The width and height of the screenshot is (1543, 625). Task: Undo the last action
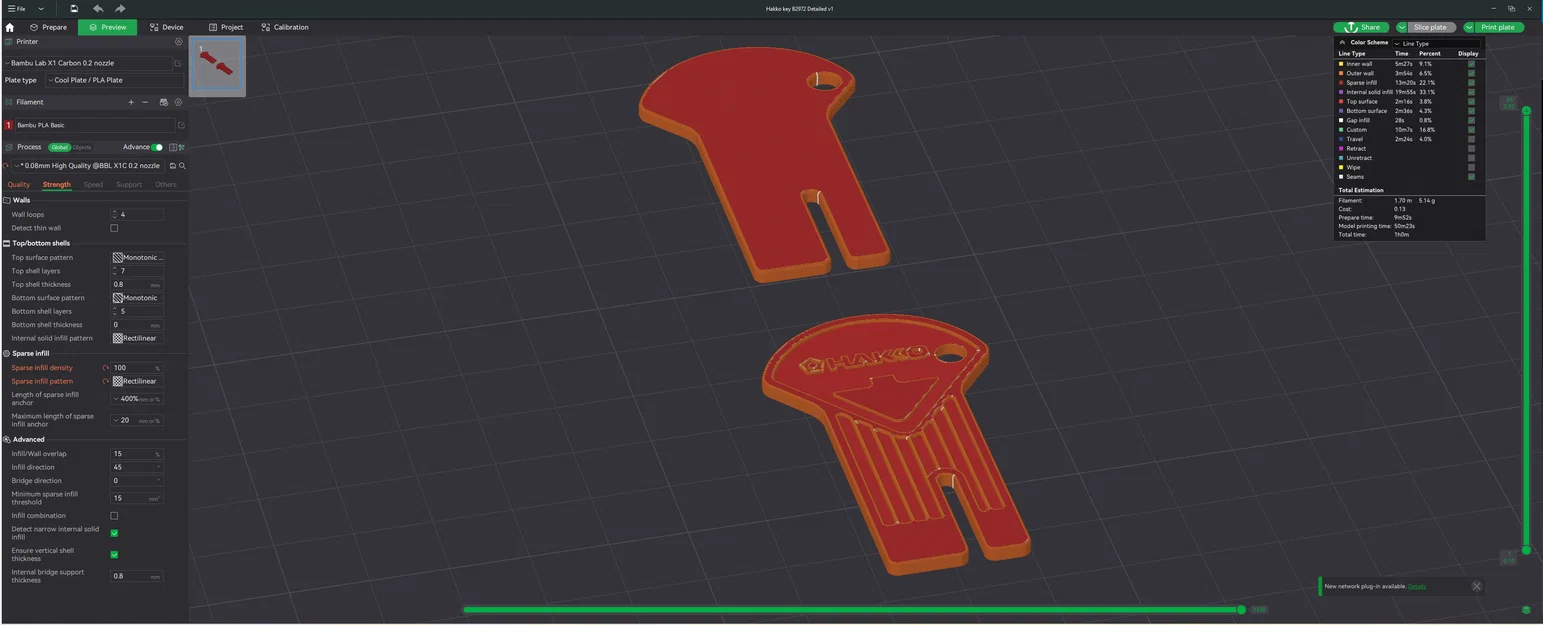point(98,8)
